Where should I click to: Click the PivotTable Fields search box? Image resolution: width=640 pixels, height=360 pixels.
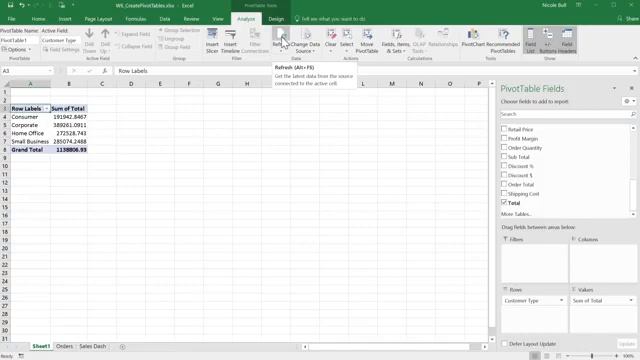568,114
